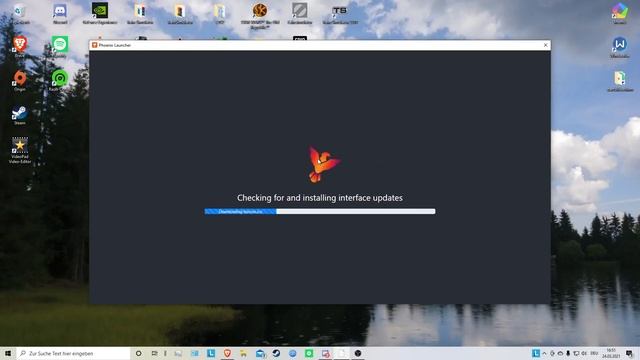The width and height of the screenshot is (640, 360).
Task: Click the Cortana circle on the taskbar
Action: (138, 353)
